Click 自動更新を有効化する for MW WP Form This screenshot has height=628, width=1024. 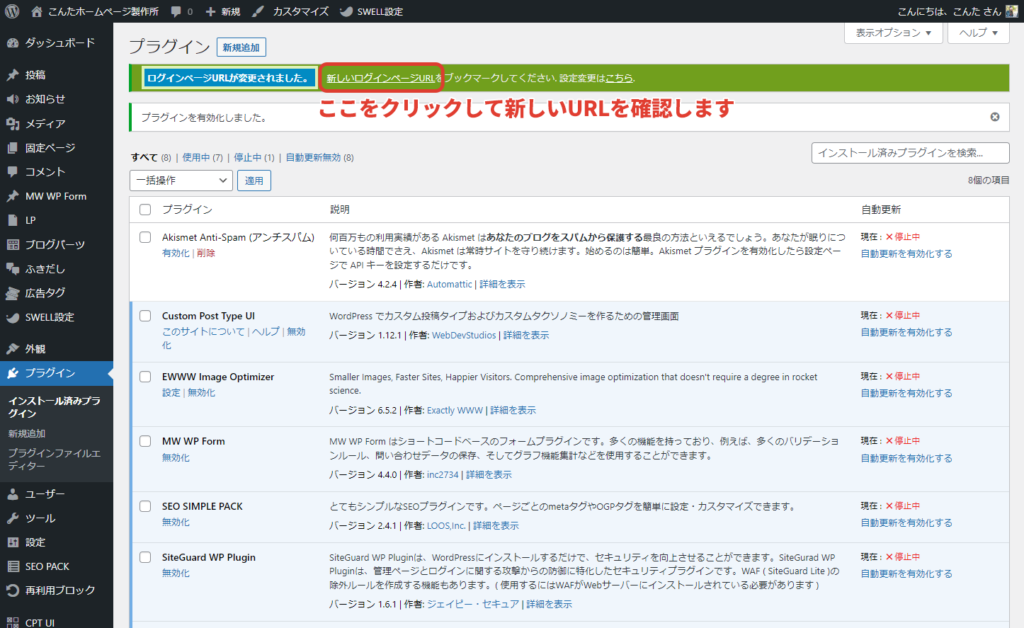point(906,458)
